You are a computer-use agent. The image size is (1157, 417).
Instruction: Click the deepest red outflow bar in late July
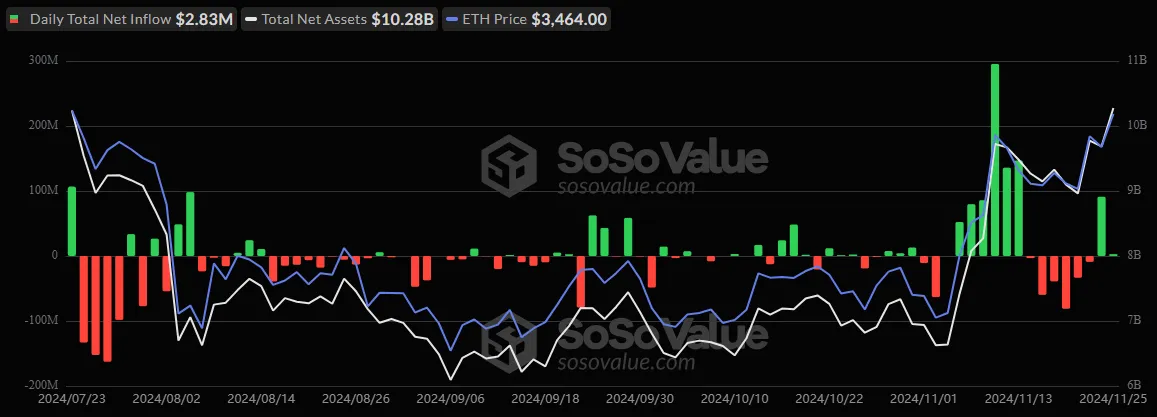click(x=107, y=309)
